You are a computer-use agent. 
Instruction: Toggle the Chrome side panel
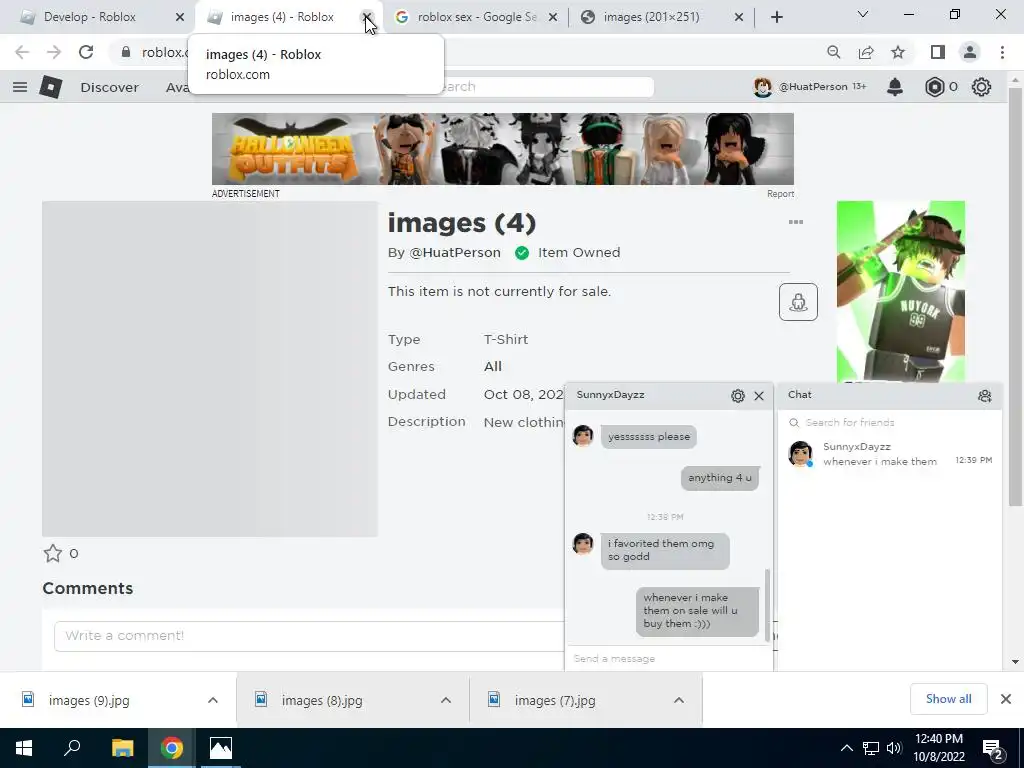pyautogui.click(x=938, y=52)
